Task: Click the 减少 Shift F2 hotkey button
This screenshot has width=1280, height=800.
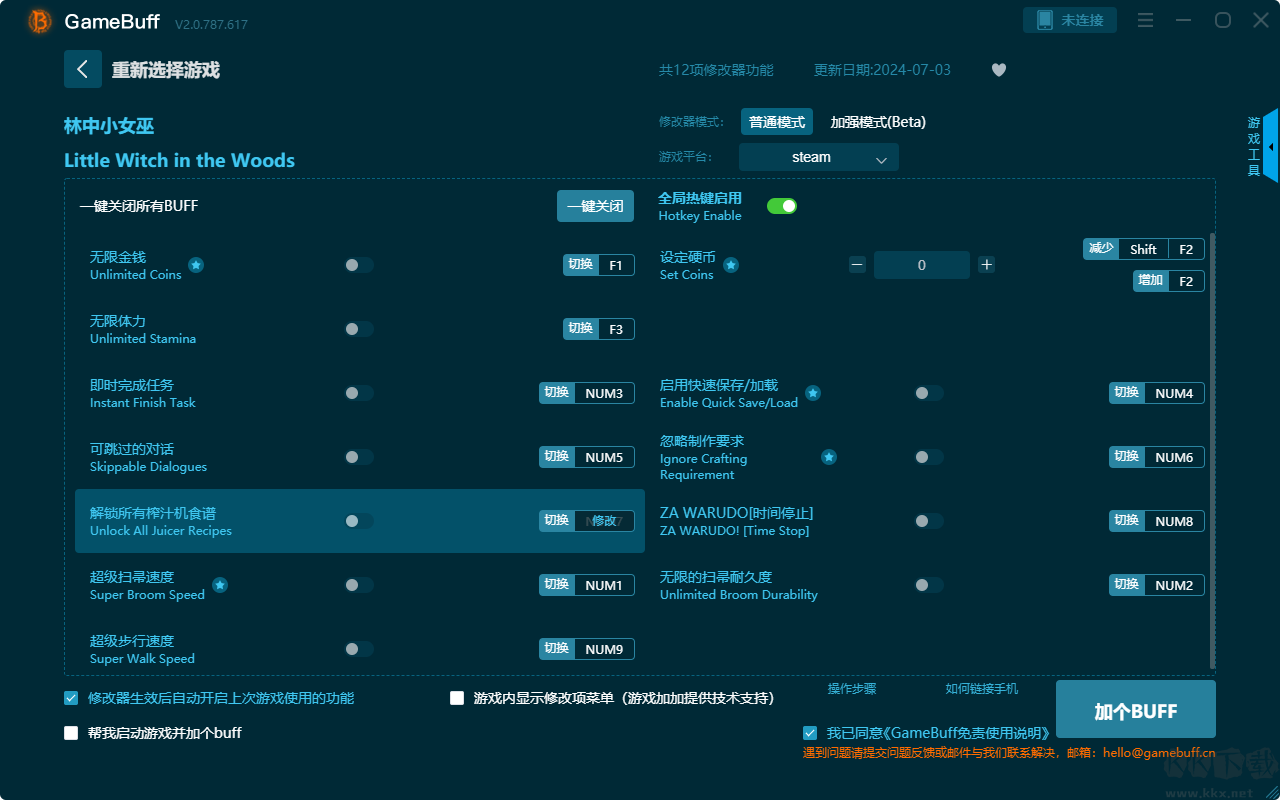Action: point(1144,249)
